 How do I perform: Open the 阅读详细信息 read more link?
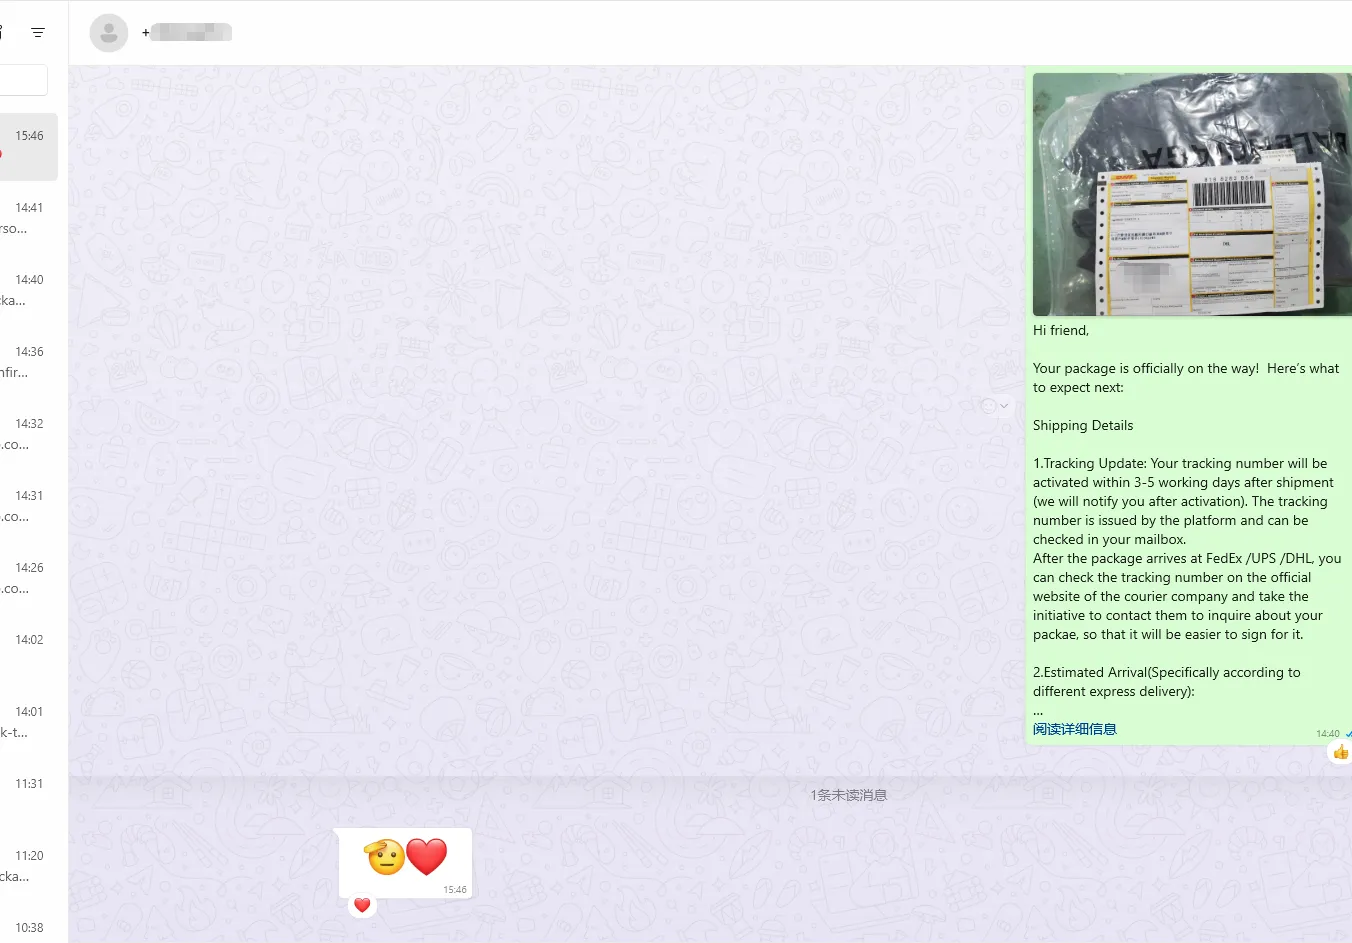[1074, 729]
